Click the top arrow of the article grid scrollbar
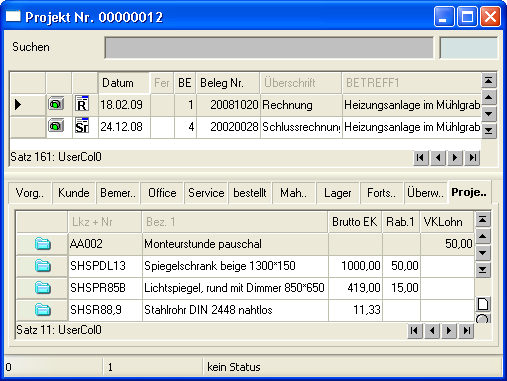Image resolution: width=507 pixels, height=381 pixels. [483, 219]
